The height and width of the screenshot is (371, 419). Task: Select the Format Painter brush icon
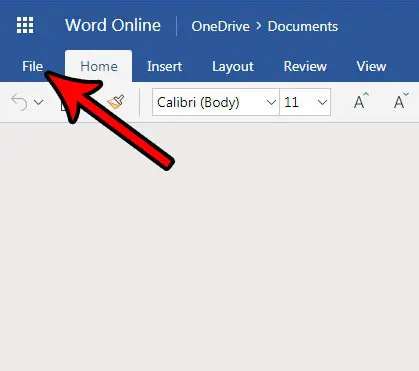coord(116,102)
